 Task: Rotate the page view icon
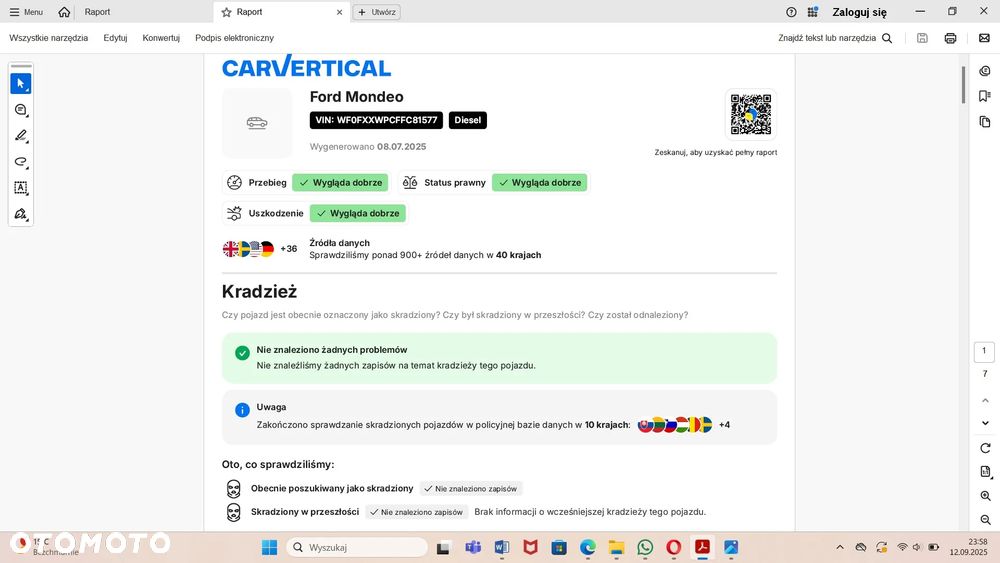point(985,448)
